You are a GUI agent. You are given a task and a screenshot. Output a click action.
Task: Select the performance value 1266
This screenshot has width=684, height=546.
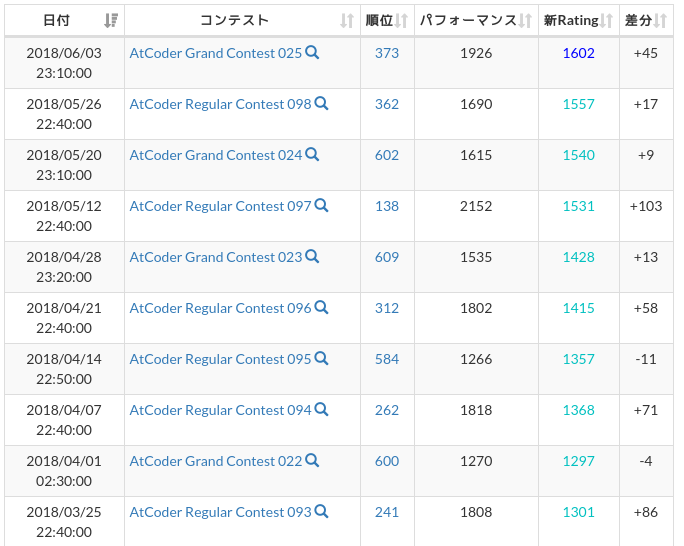[476, 359]
